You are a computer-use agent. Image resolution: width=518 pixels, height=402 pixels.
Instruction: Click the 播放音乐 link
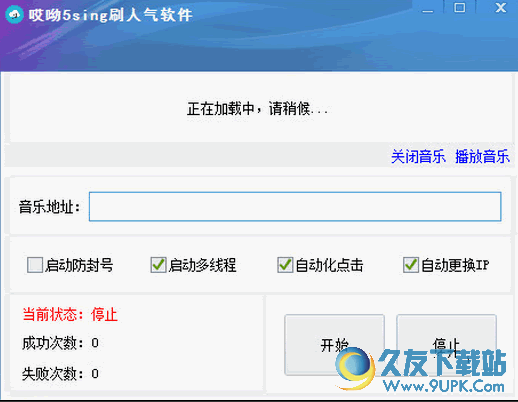click(482, 157)
